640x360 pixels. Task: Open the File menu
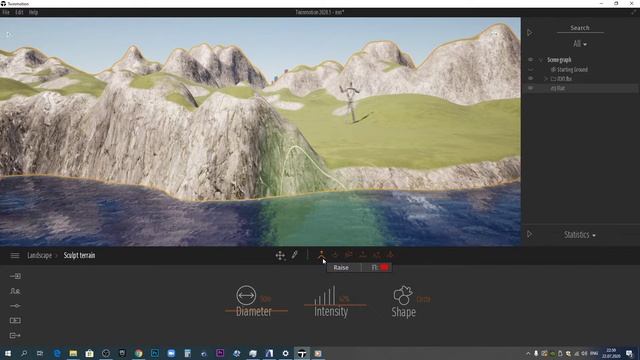click(6, 12)
